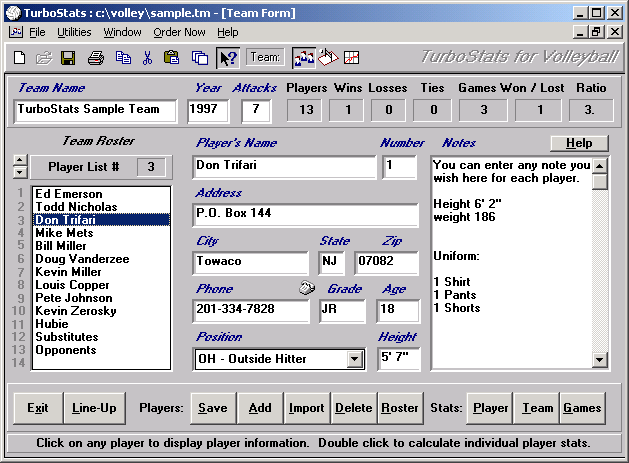Click the Player's Name field
629x463 pixels.
[284, 167]
